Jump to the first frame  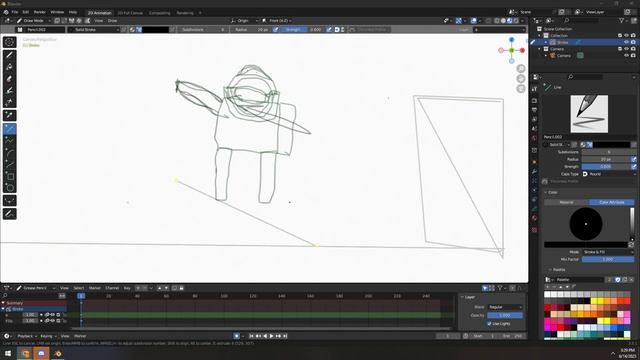tap(251, 336)
